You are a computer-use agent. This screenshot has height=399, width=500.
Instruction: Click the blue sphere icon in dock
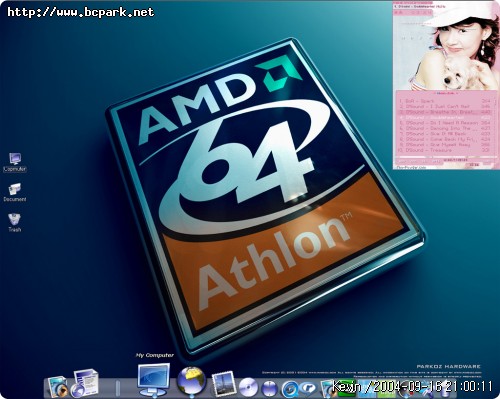(x=270, y=388)
